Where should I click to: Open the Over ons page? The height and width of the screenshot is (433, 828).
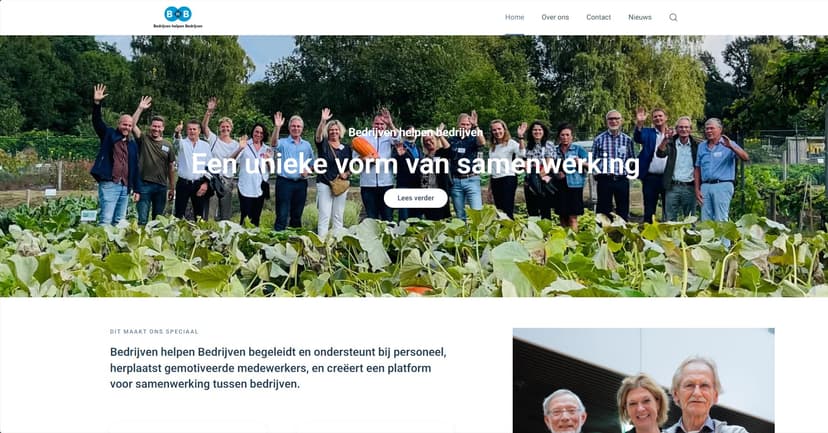(555, 17)
